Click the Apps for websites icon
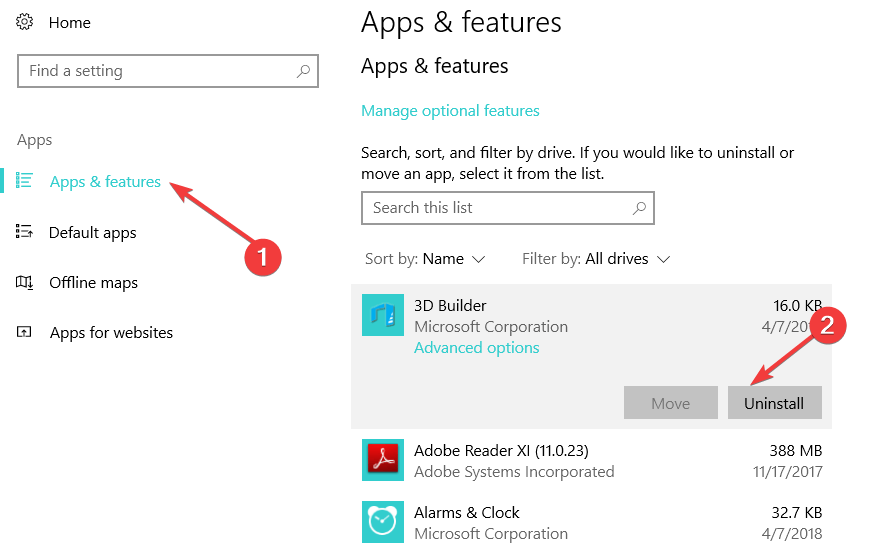The height and width of the screenshot is (556, 870). [x=25, y=332]
